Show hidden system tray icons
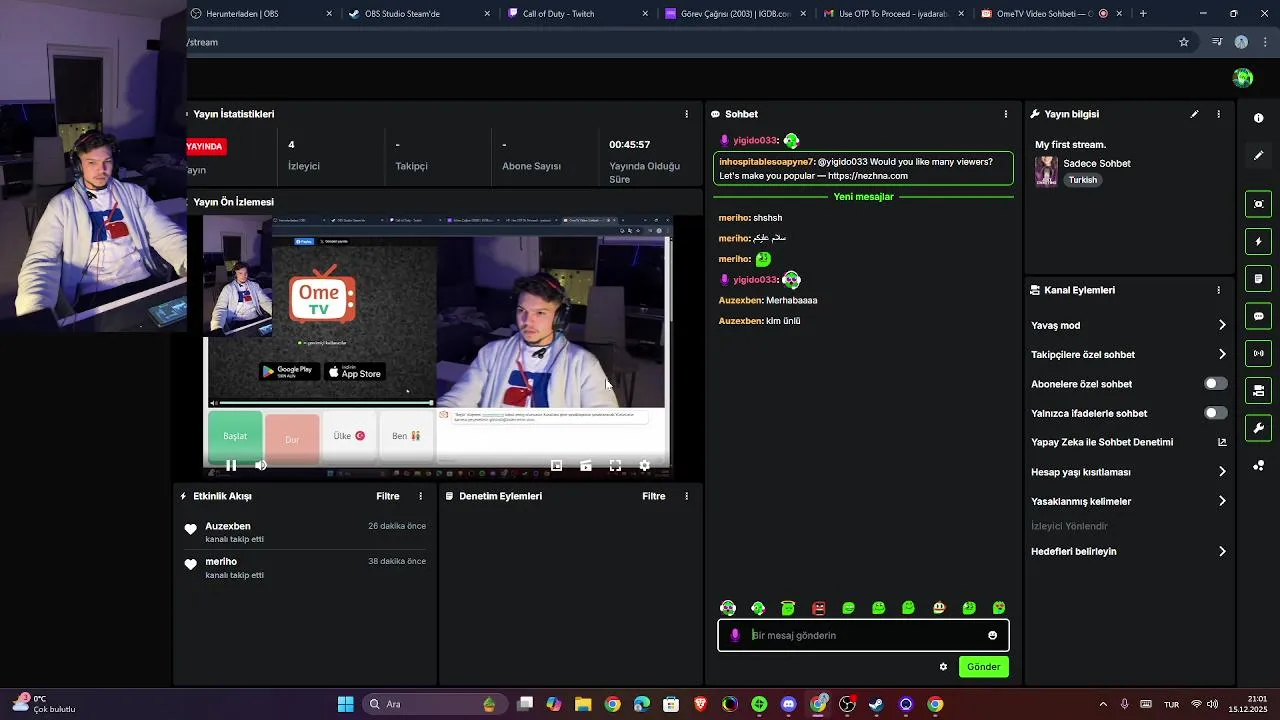This screenshot has width=1280, height=720. tap(1103, 704)
